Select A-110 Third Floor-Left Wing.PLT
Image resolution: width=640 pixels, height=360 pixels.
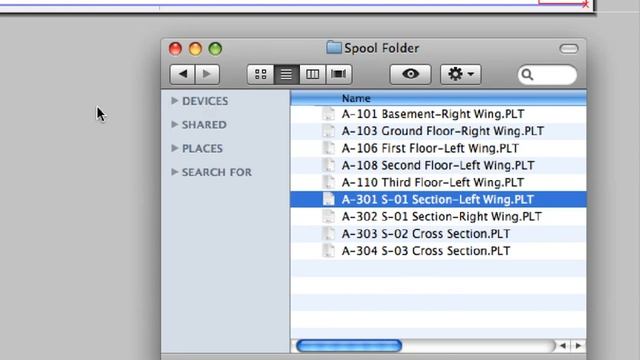[x=438, y=182]
